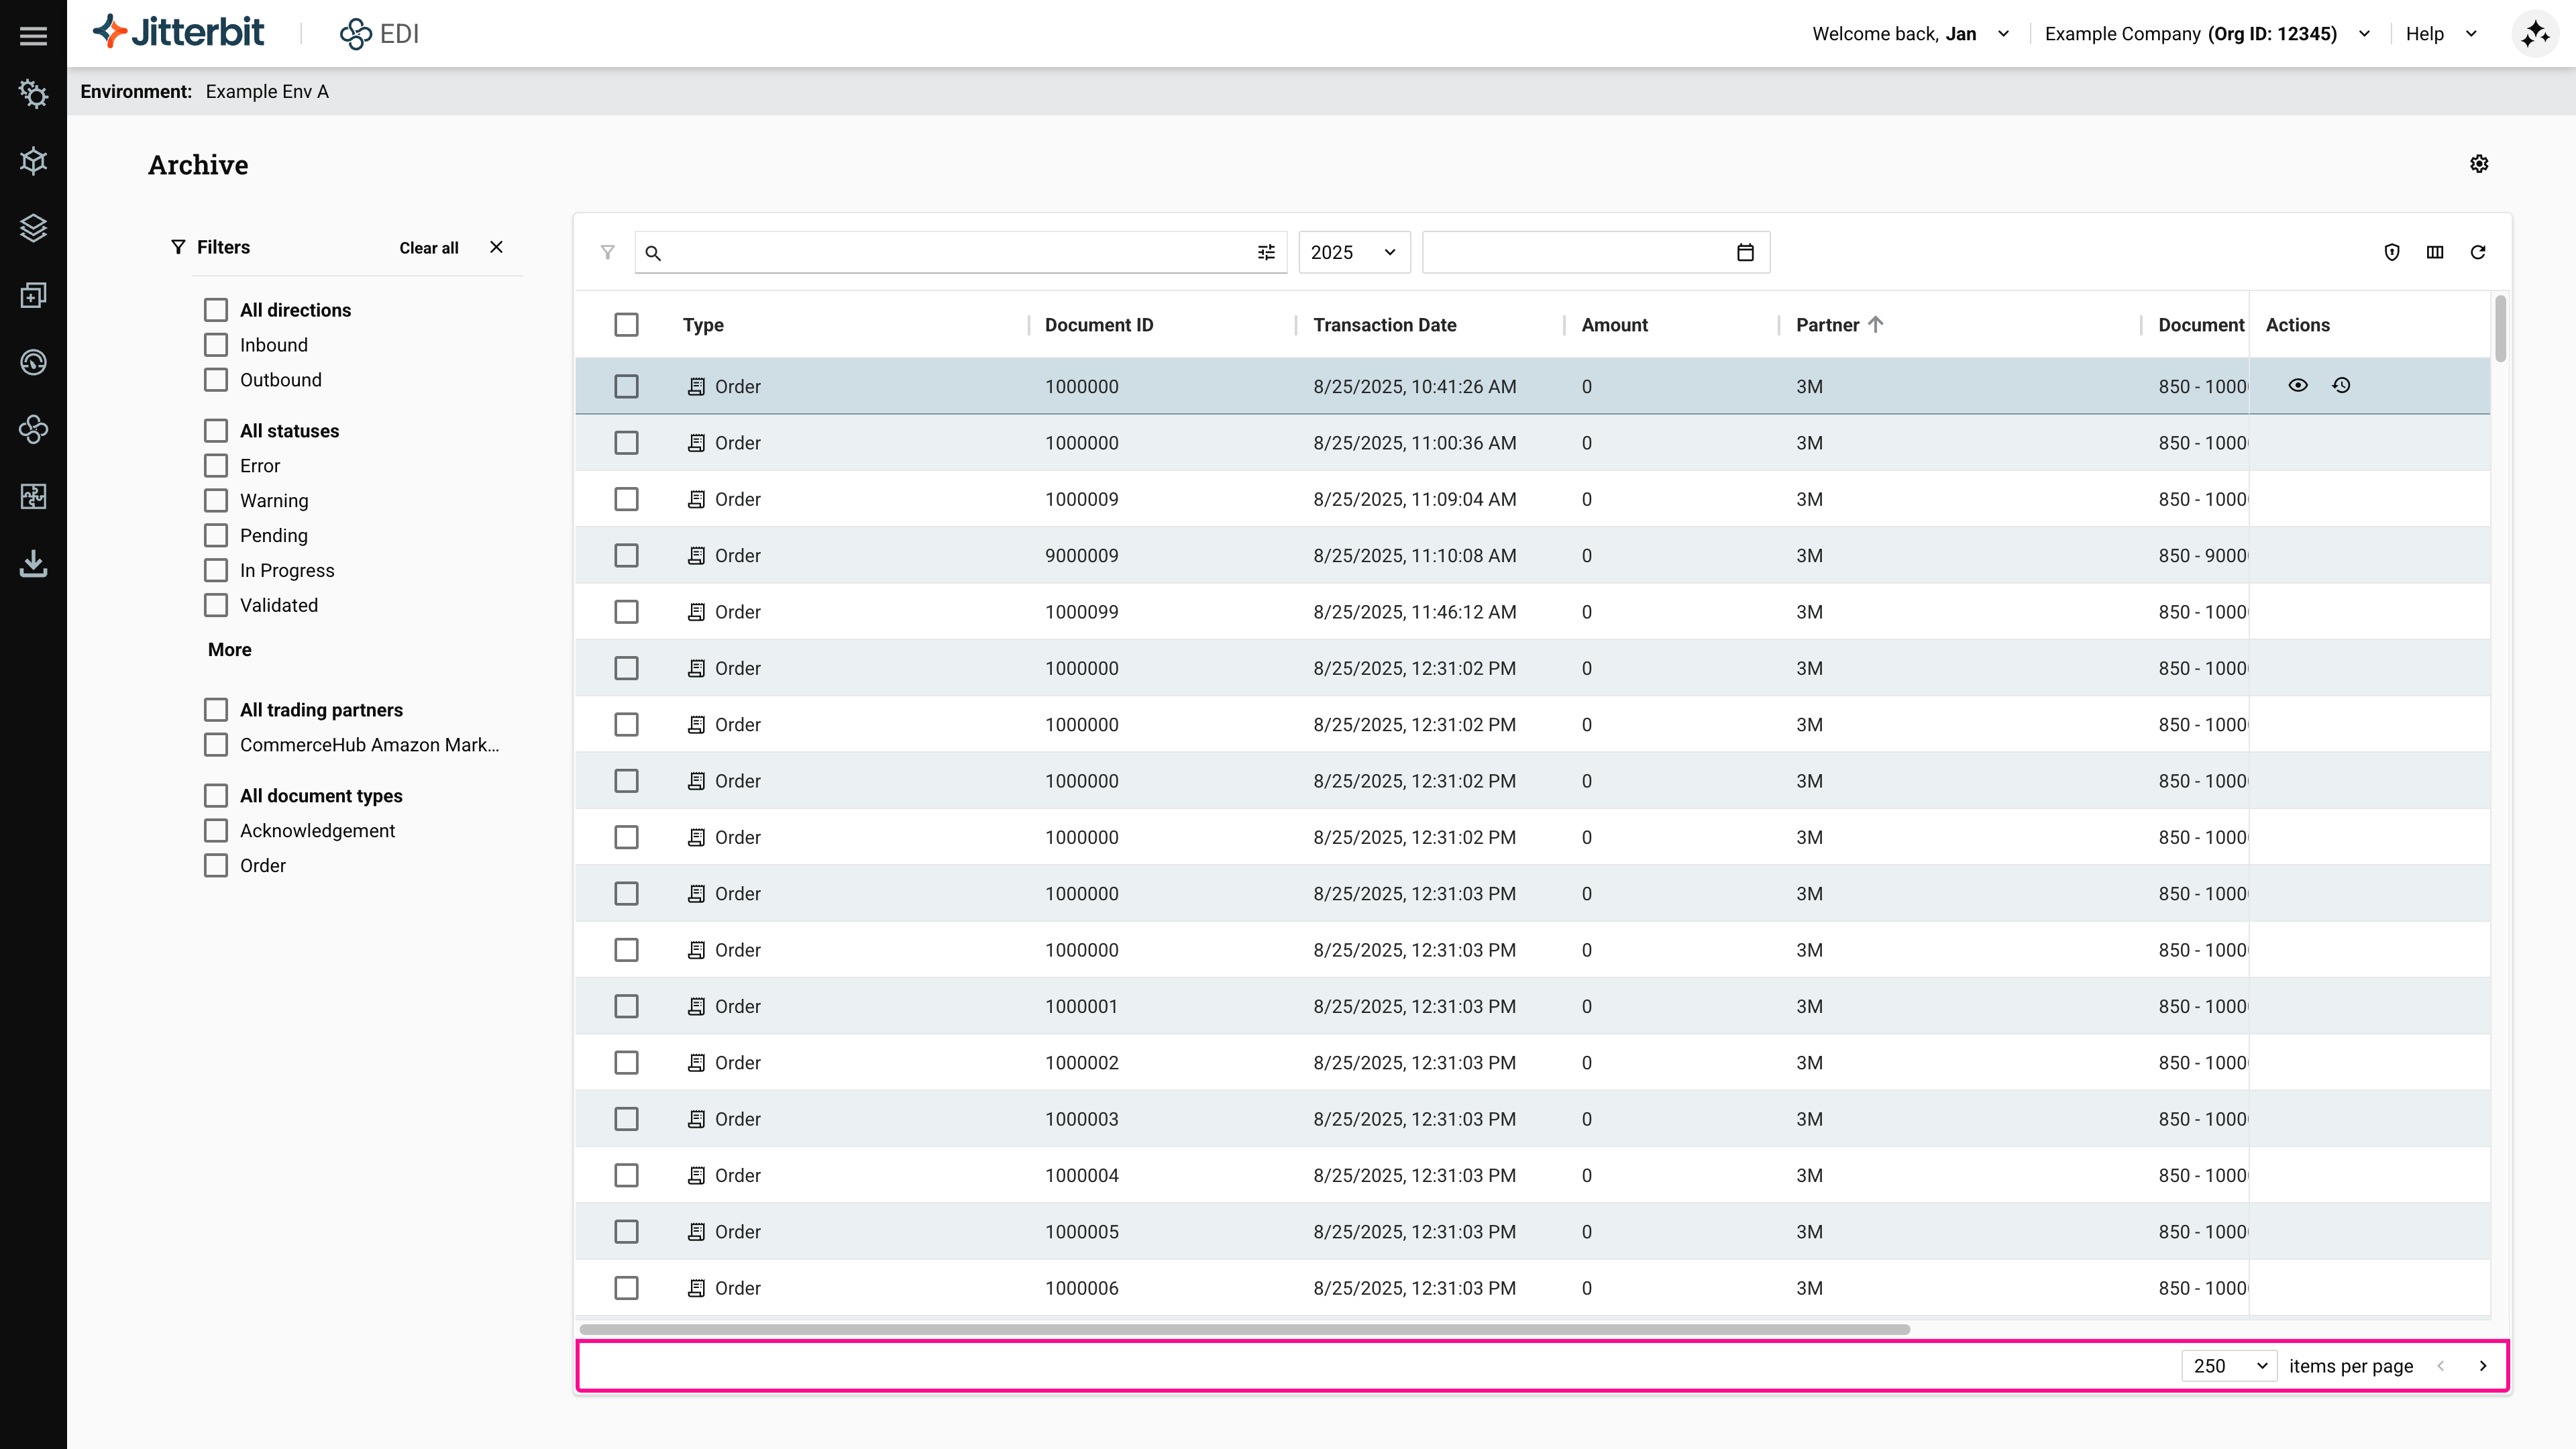Check the Inbound filter checkbox
Viewport: 2576px width, 1449px height.
(x=216, y=344)
